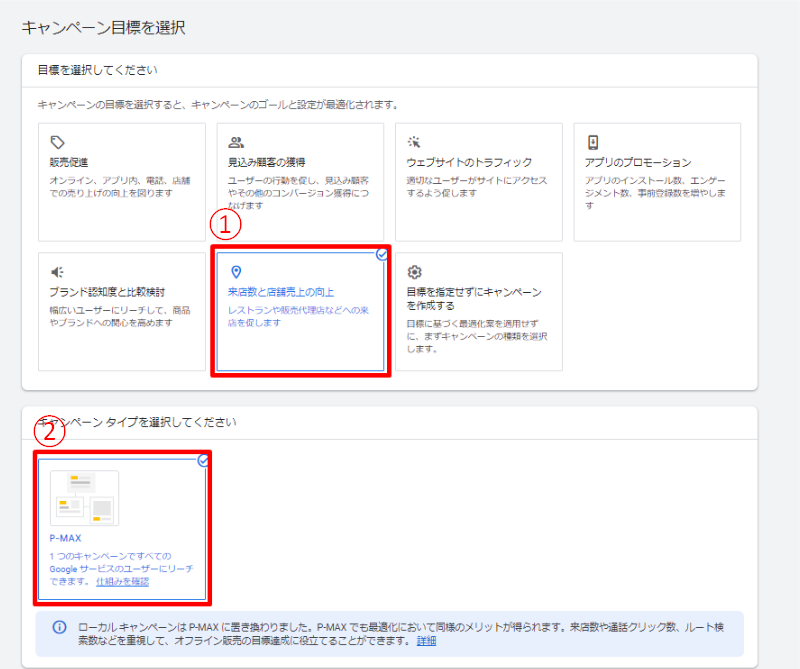Choose 目標を指定せずにキャンペーンを作成する option title

tap(474, 298)
